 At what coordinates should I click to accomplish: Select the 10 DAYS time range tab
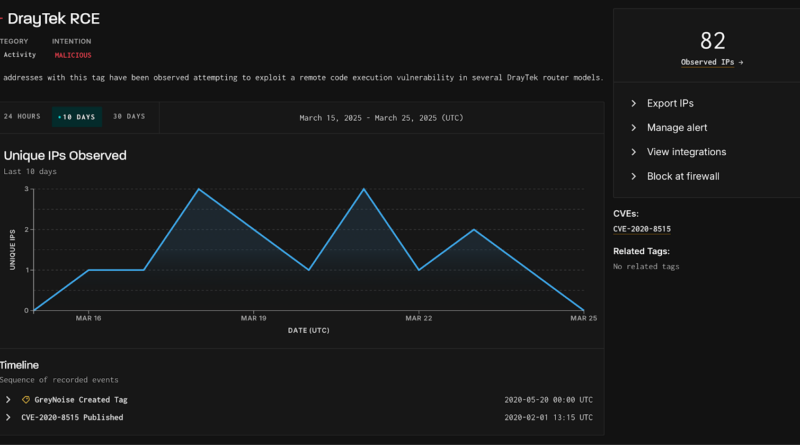click(x=77, y=117)
